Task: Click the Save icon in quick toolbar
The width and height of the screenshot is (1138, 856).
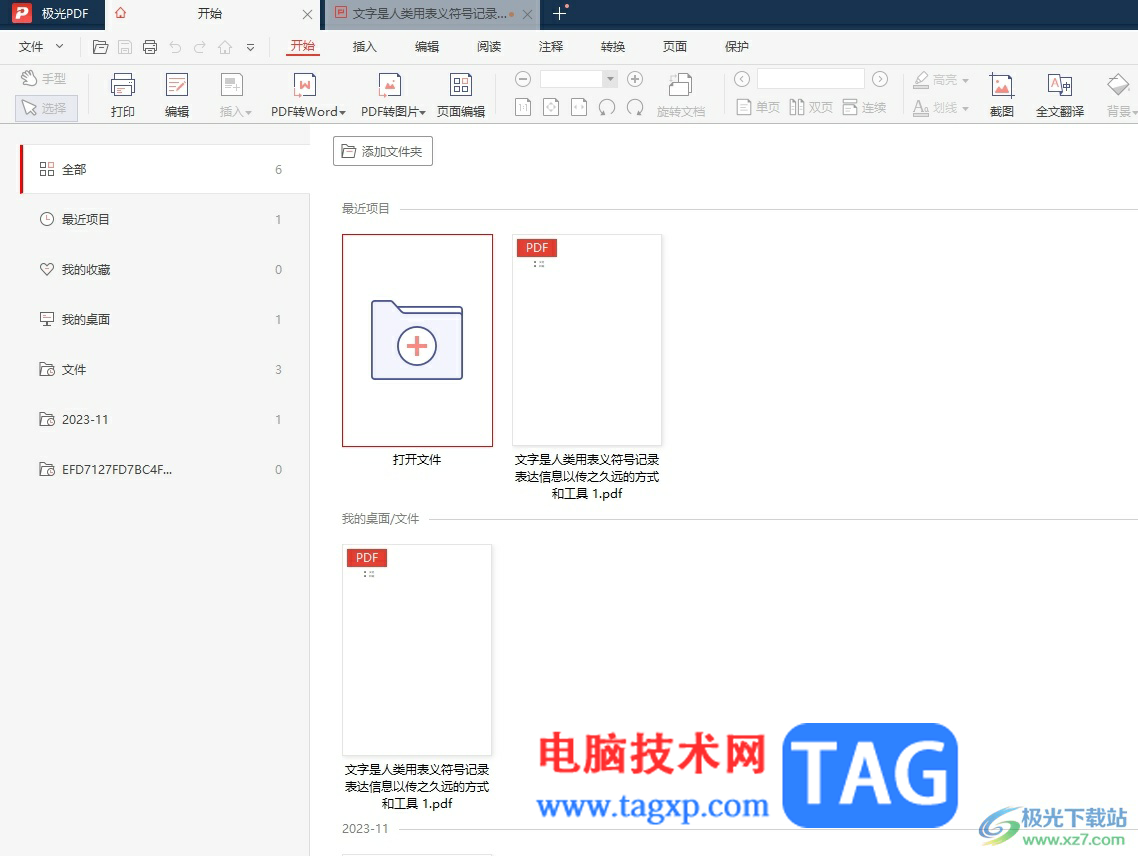Action: [125, 47]
